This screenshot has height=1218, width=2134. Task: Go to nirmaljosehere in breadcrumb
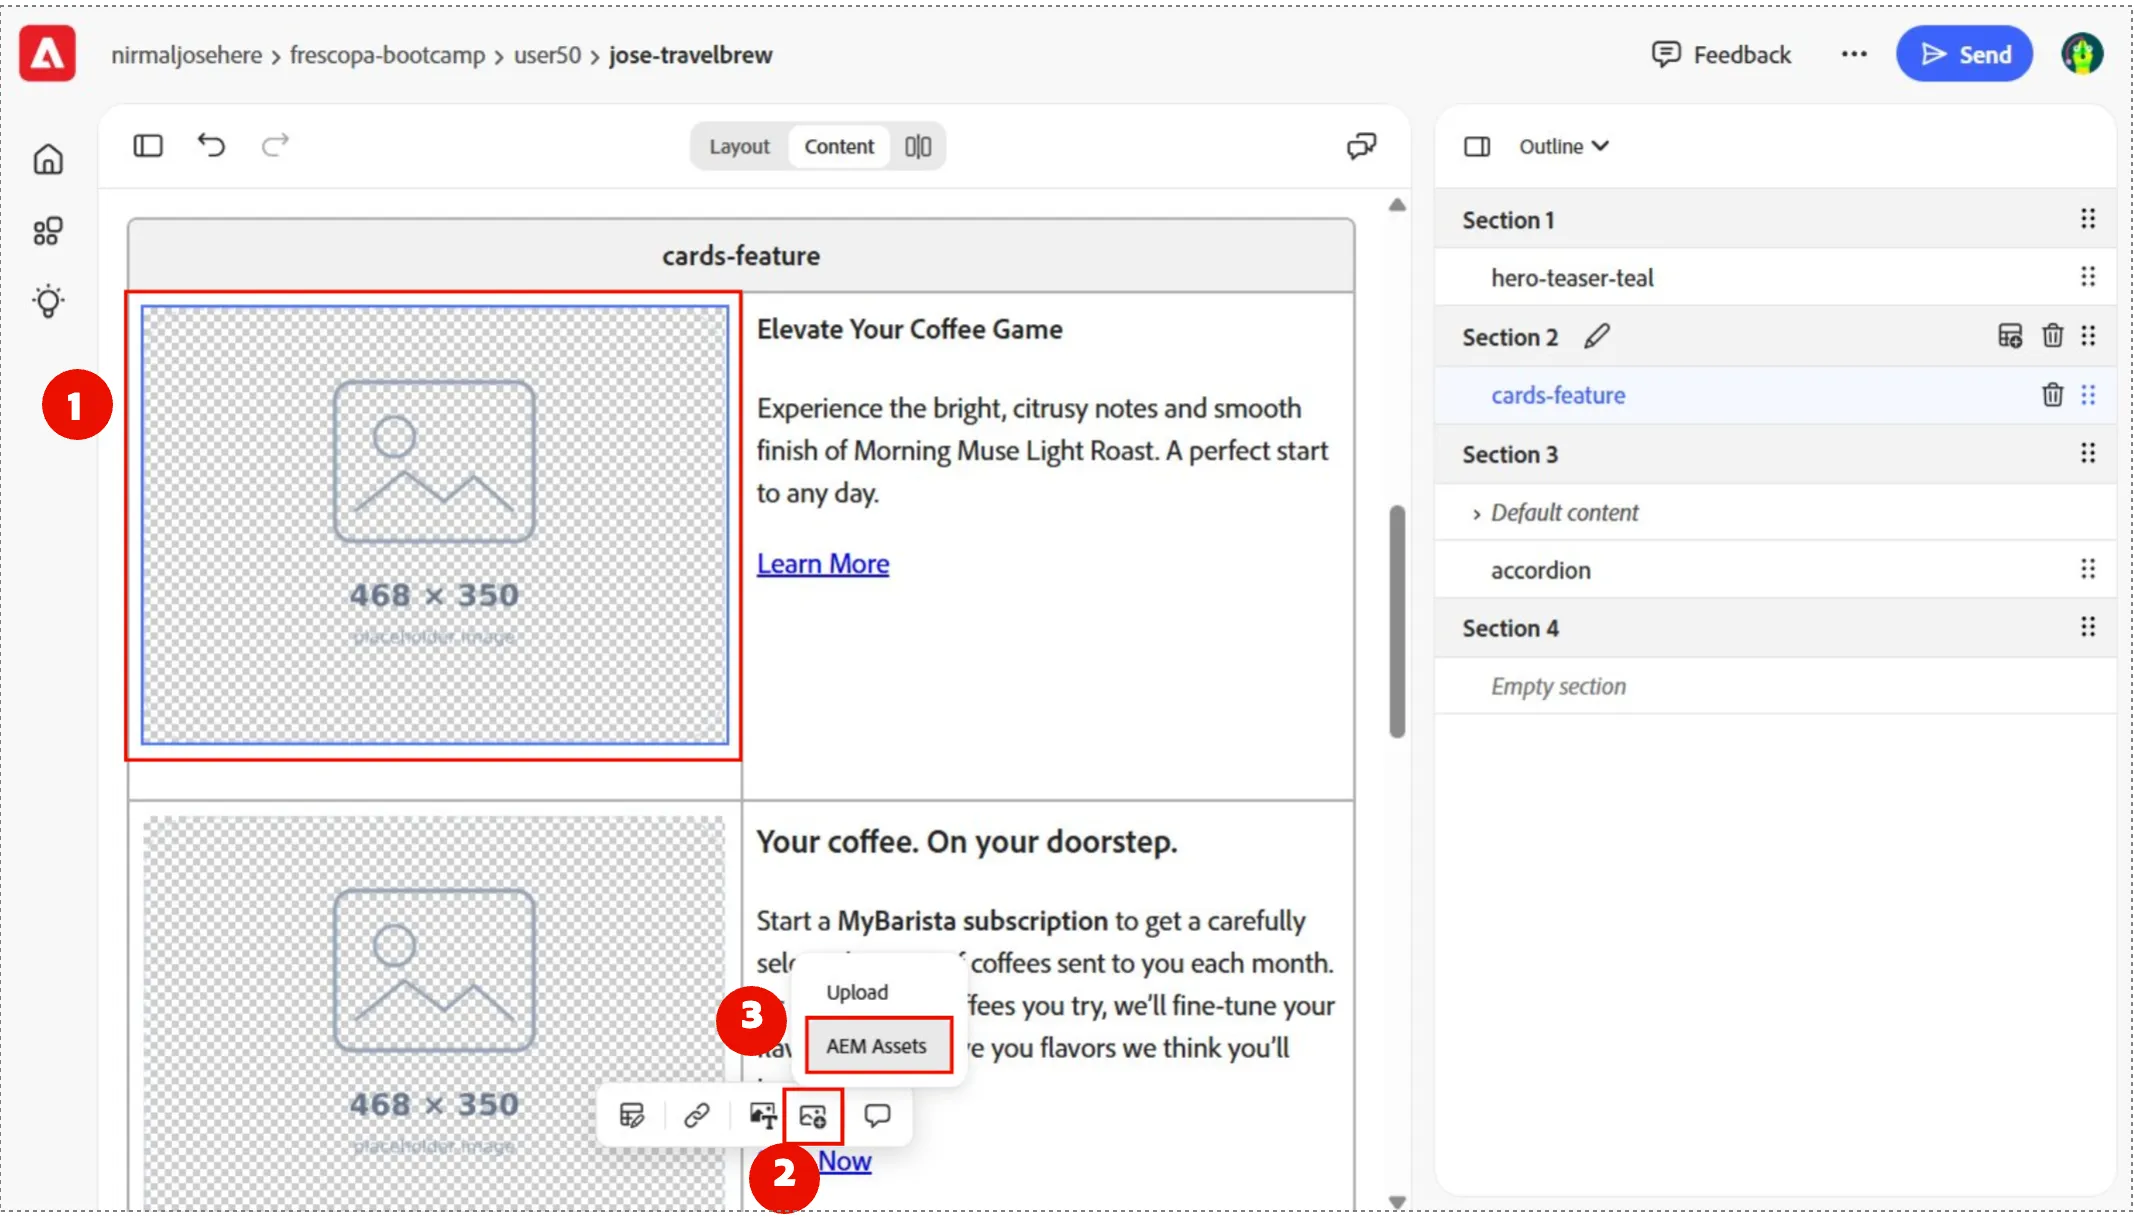pyautogui.click(x=186, y=55)
